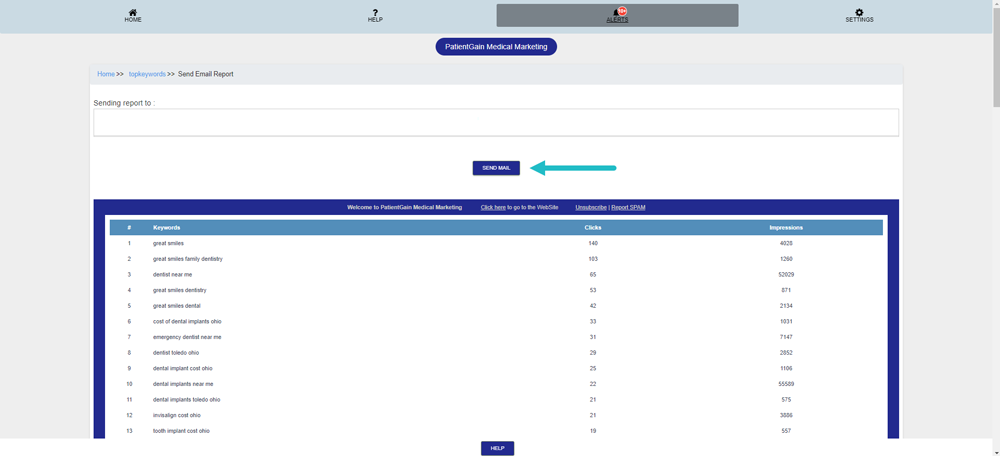Click the Unsubscribe link

click(x=591, y=208)
